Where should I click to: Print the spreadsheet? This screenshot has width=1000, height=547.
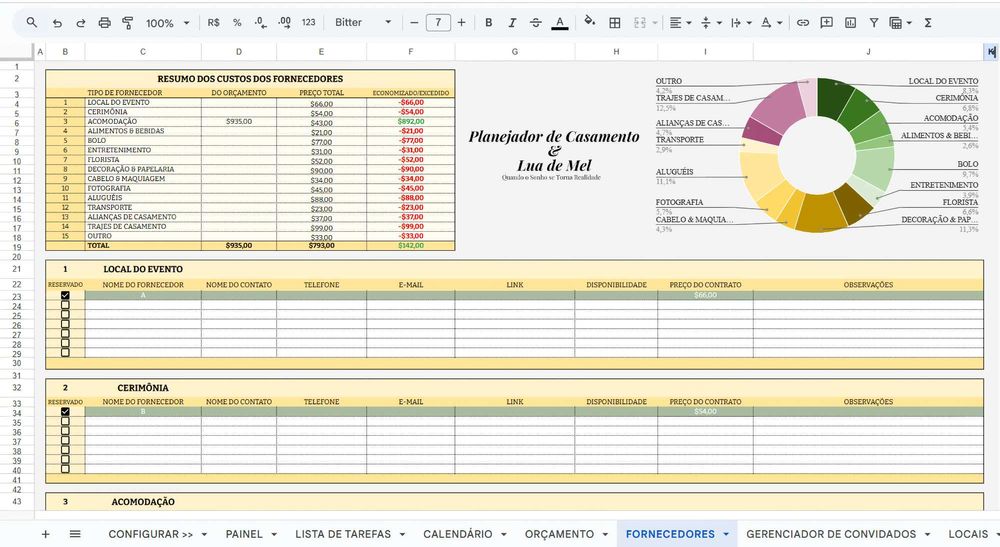coord(105,23)
